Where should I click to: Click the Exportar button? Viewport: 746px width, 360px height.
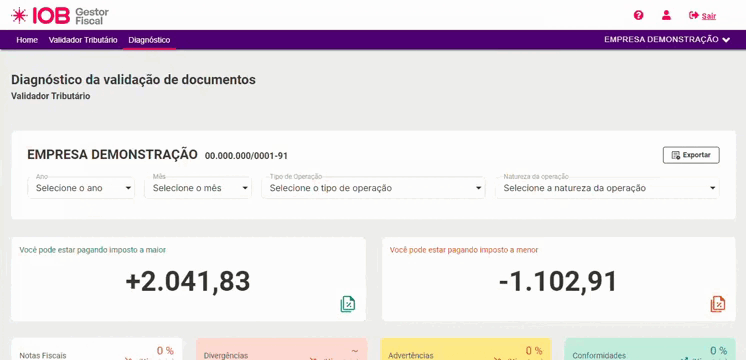click(691, 155)
